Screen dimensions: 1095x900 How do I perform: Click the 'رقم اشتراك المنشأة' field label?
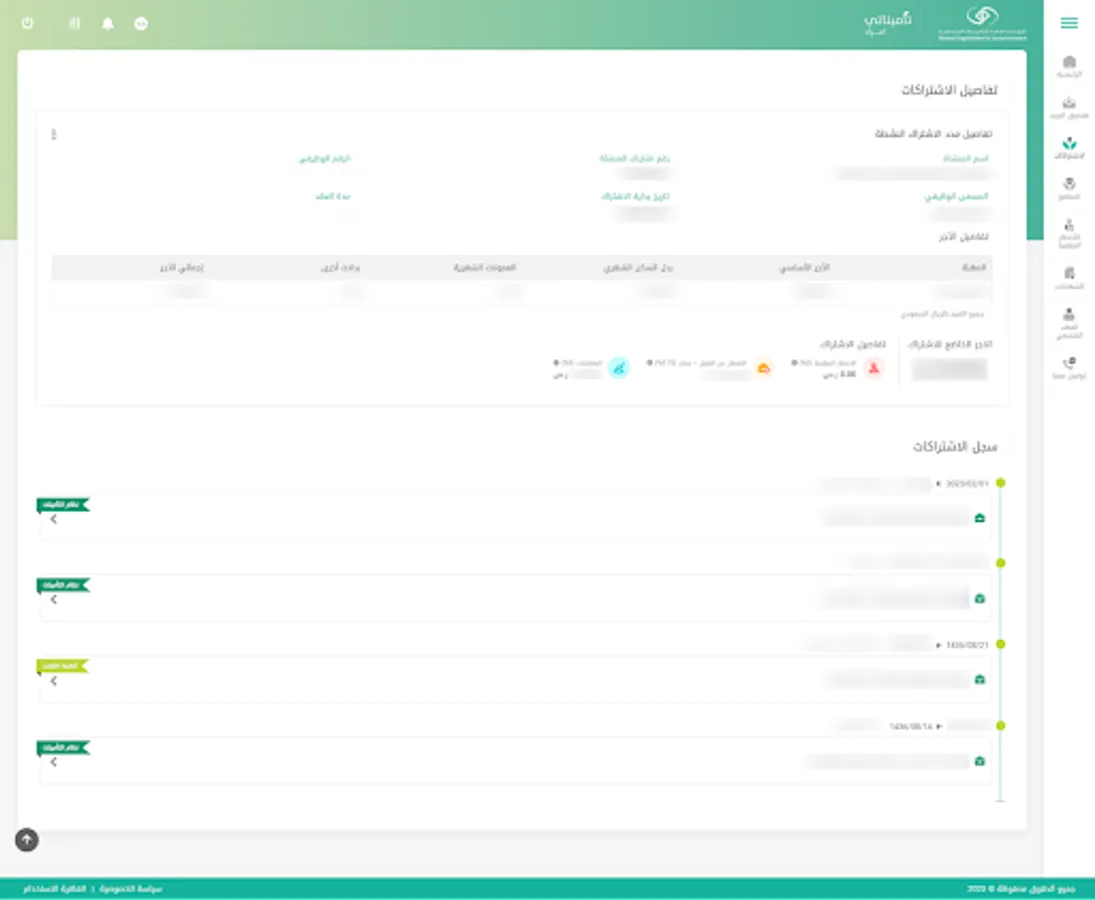pos(635,158)
